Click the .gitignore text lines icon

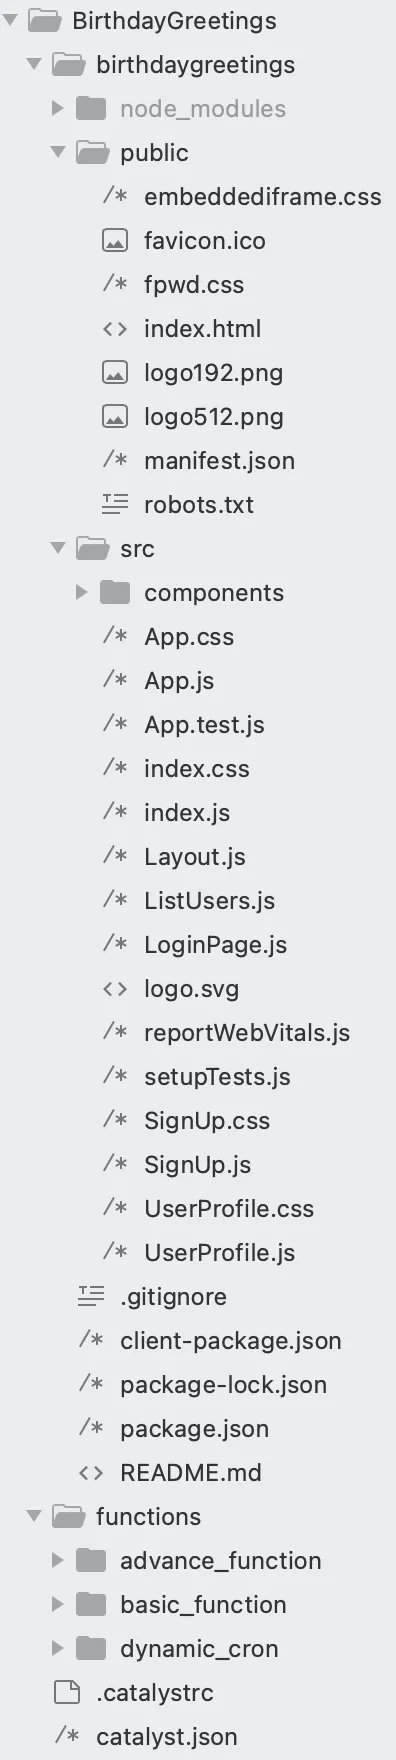(91, 1297)
